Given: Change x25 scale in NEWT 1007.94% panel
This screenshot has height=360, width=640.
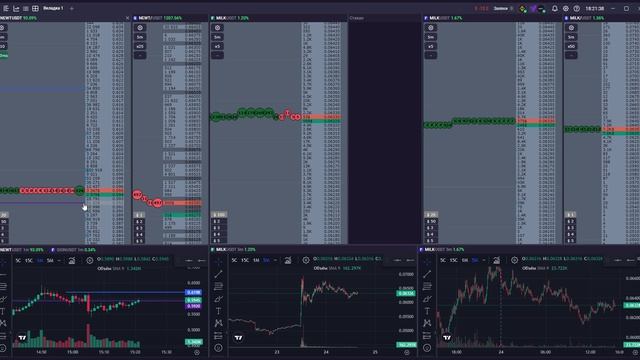Looking at the screenshot, I should tap(140, 46).
